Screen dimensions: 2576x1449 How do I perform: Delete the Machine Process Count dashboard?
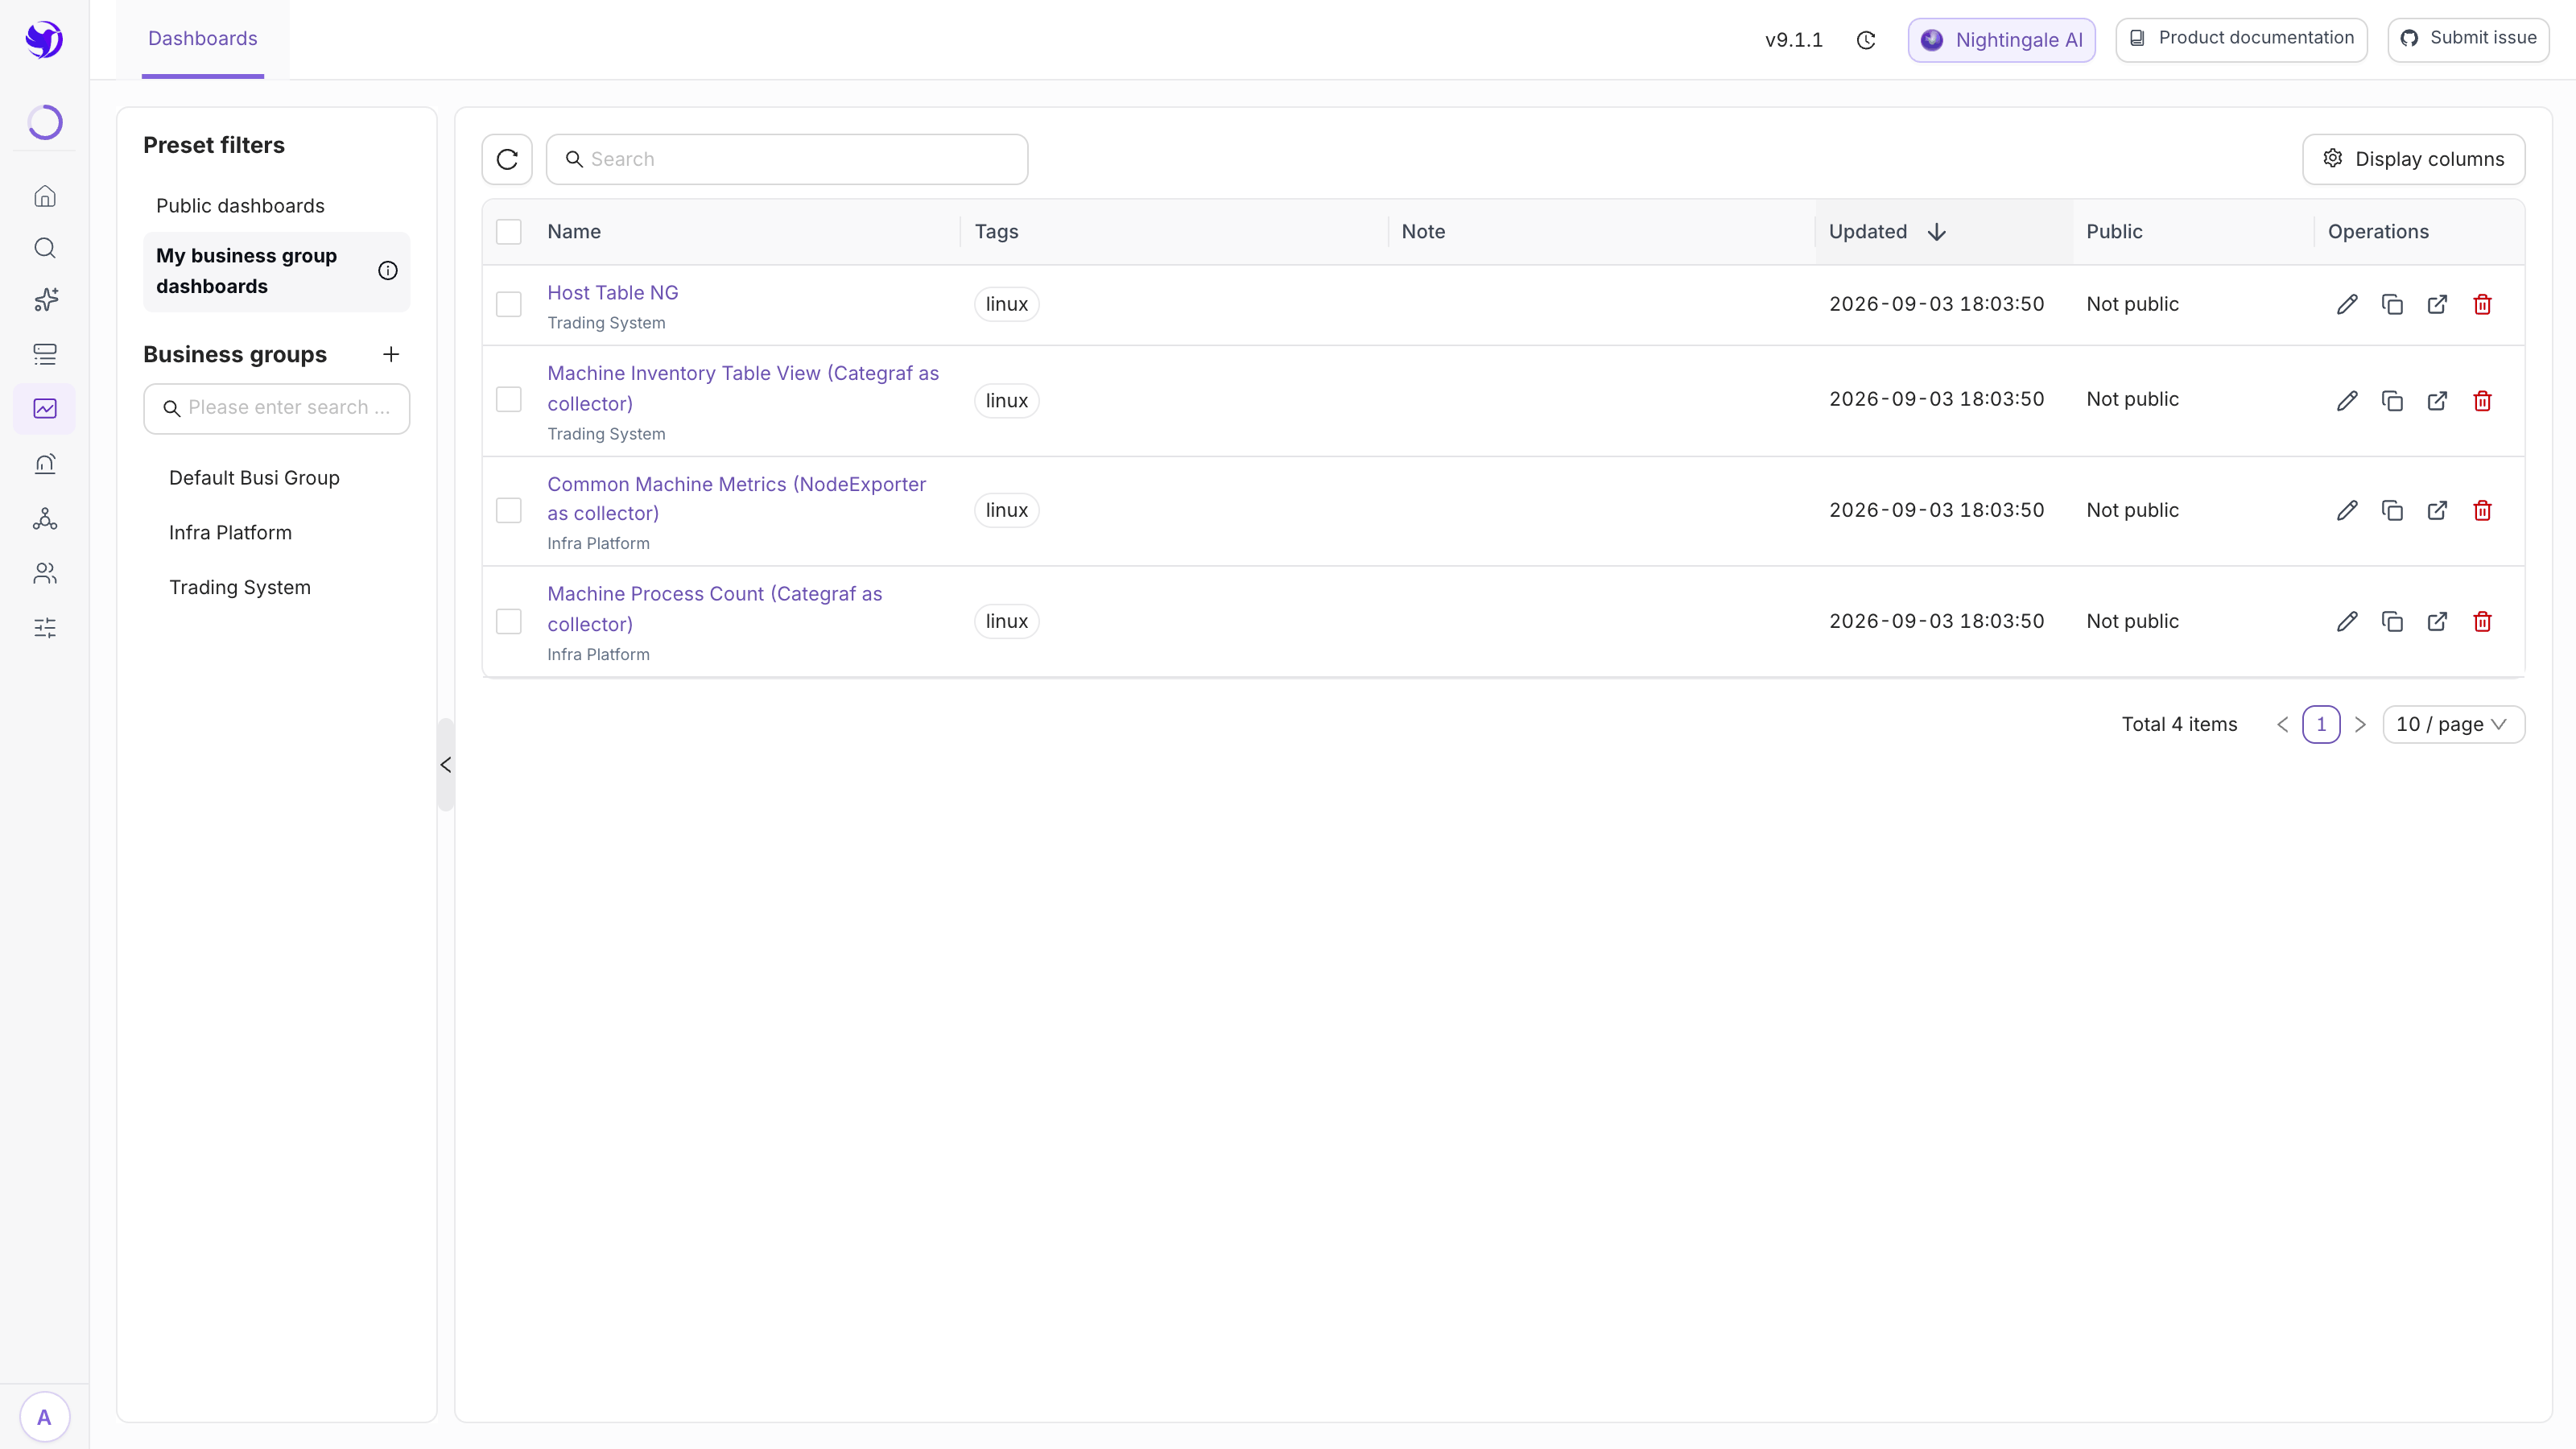click(x=2482, y=621)
